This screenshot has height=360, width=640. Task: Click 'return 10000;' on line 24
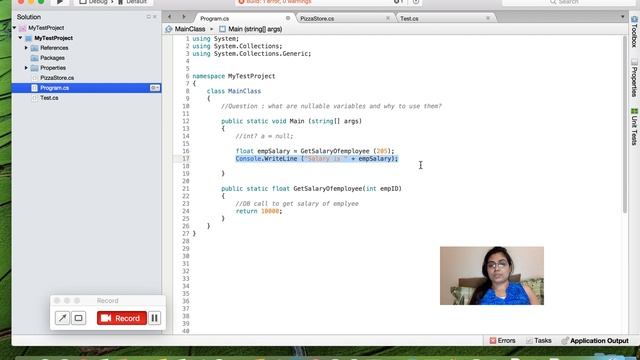click(259, 211)
